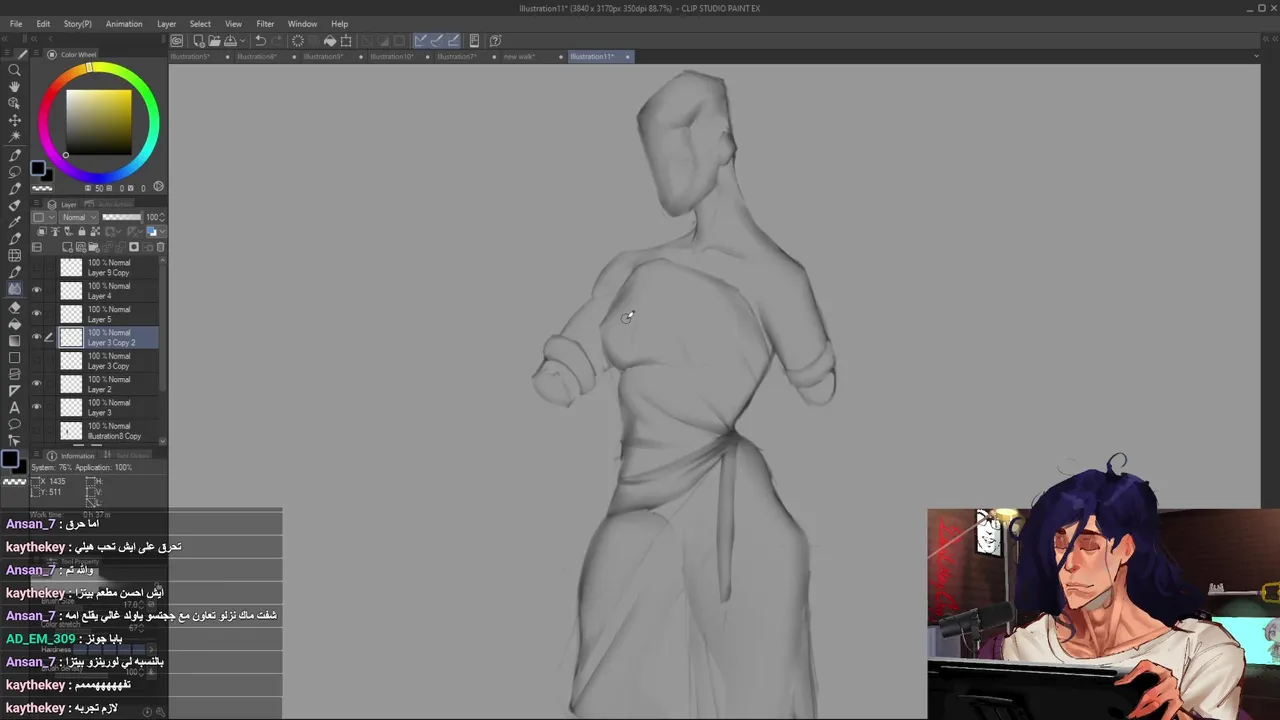1280x720 pixels.
Task: Hide Layer 3 Copy 2 visibility
Action: [37, 337]
